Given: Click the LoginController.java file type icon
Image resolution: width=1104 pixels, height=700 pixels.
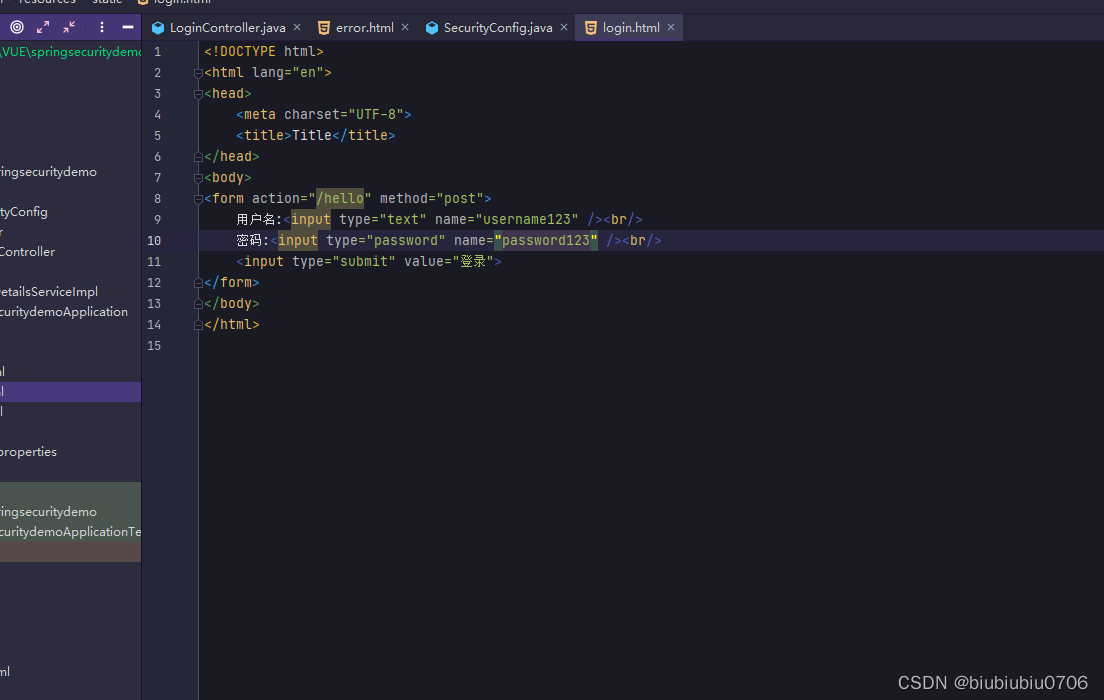Looking at the screenshot, I should (x=158, y=27).
